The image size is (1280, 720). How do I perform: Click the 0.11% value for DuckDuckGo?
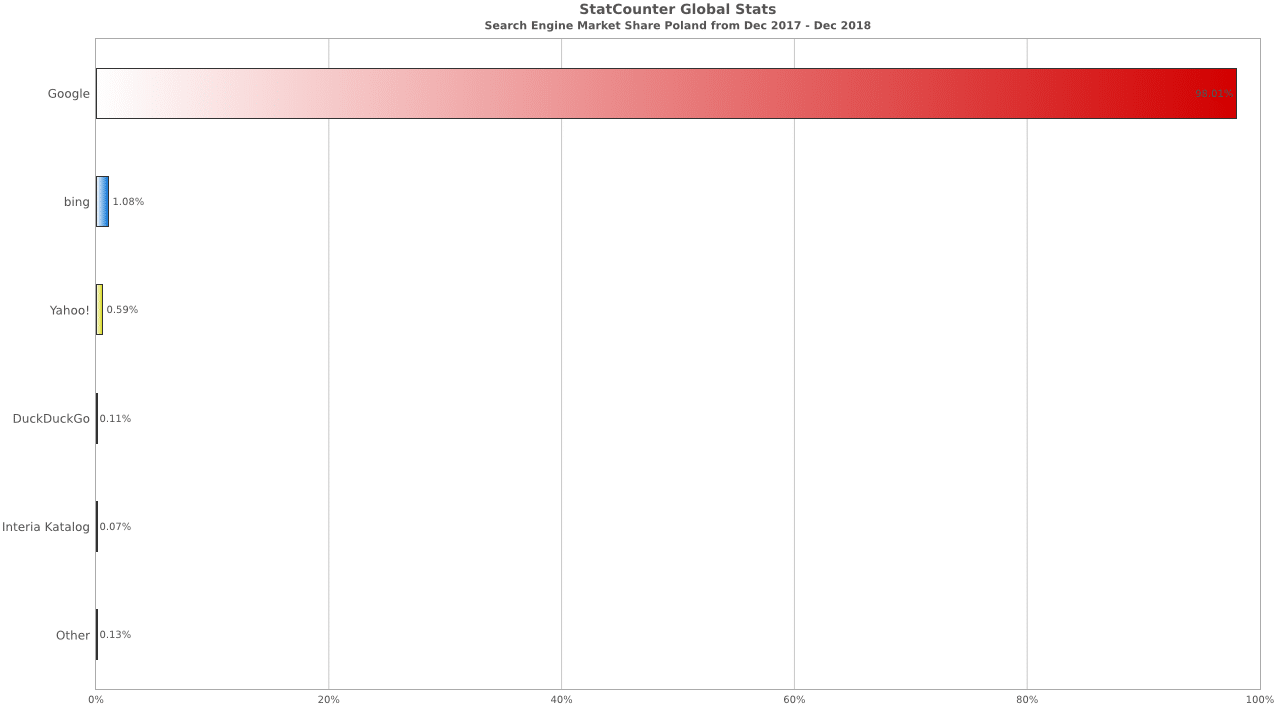coord(115,419)
